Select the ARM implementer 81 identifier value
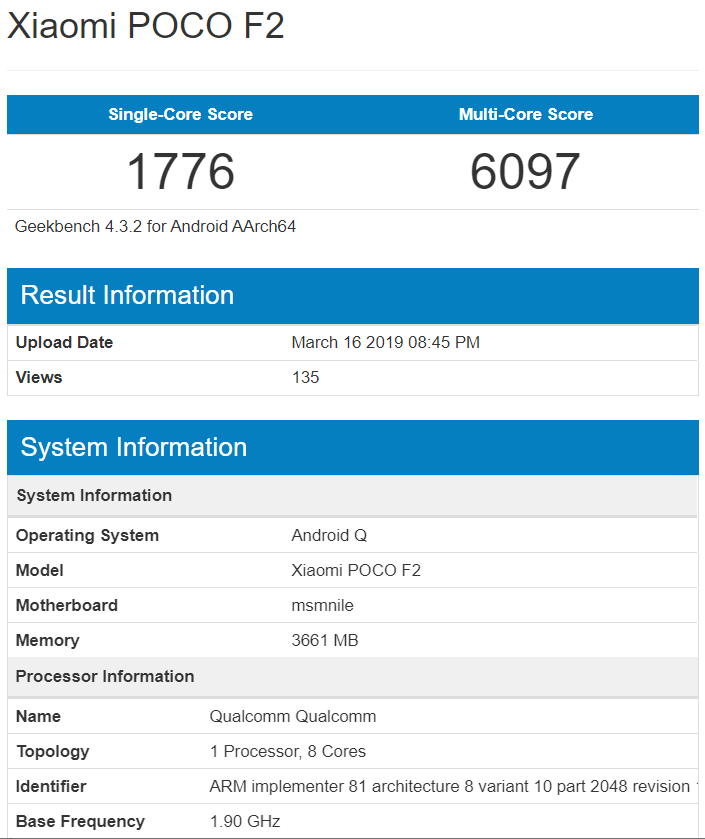705x839 pixels. (454, 787)
